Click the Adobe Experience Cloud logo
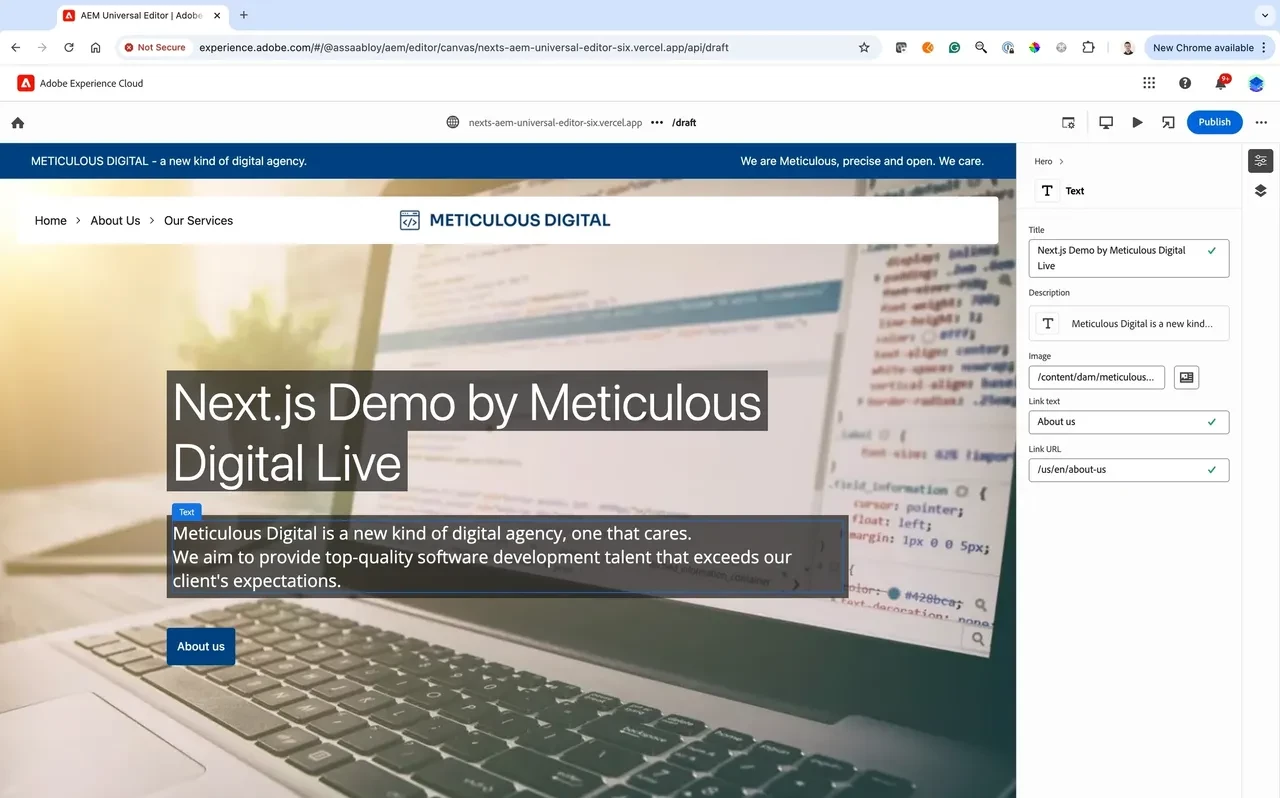Viewport: 1280px width, 798px height. (x=26, y=83)
